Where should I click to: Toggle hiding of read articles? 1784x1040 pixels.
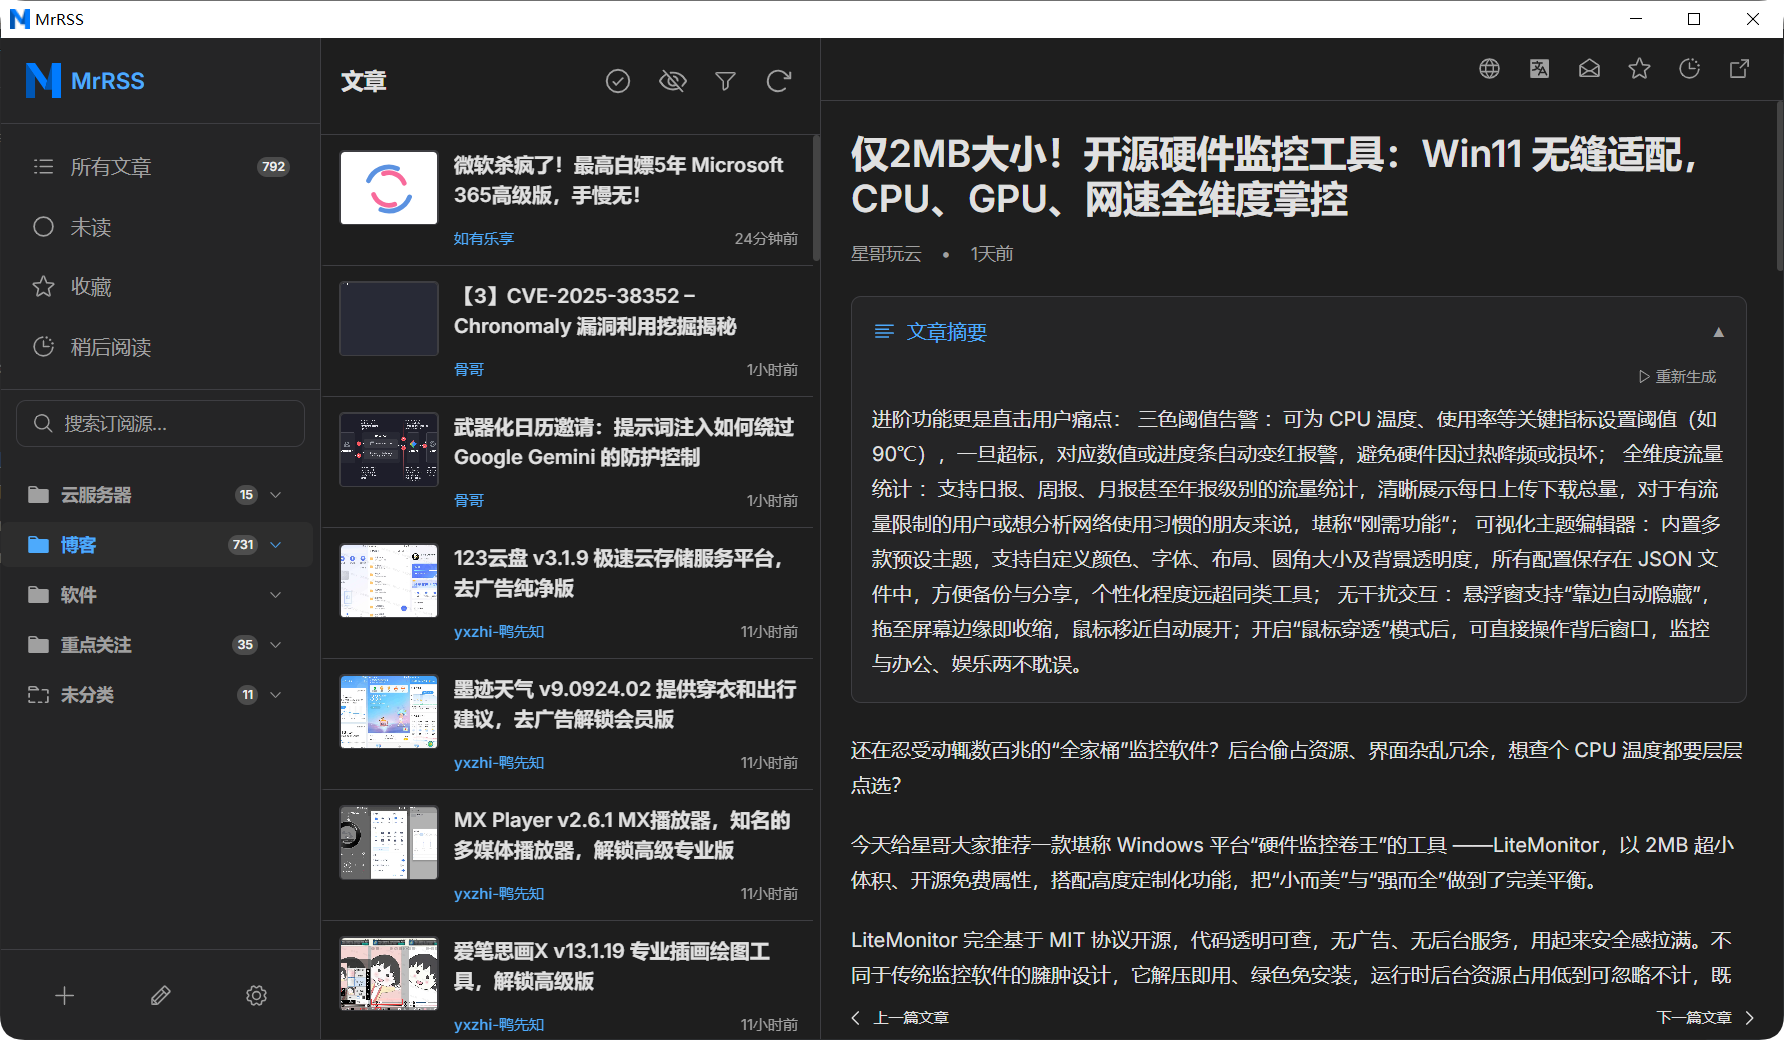672,81
